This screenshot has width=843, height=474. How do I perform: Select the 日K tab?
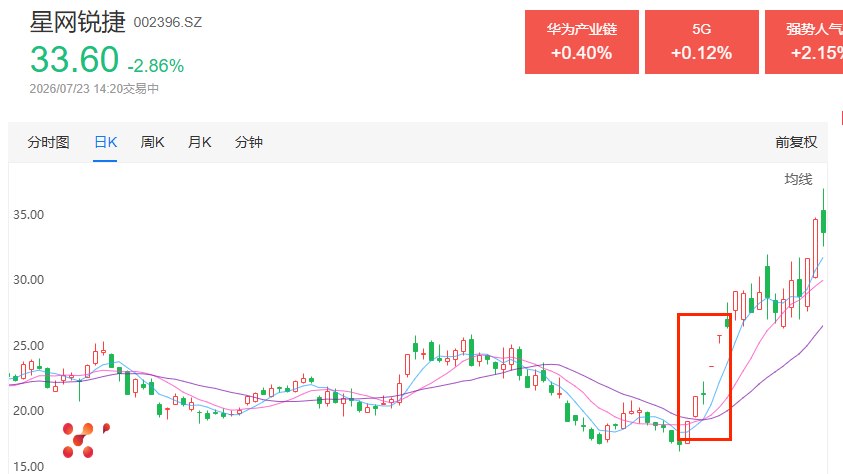105,142
